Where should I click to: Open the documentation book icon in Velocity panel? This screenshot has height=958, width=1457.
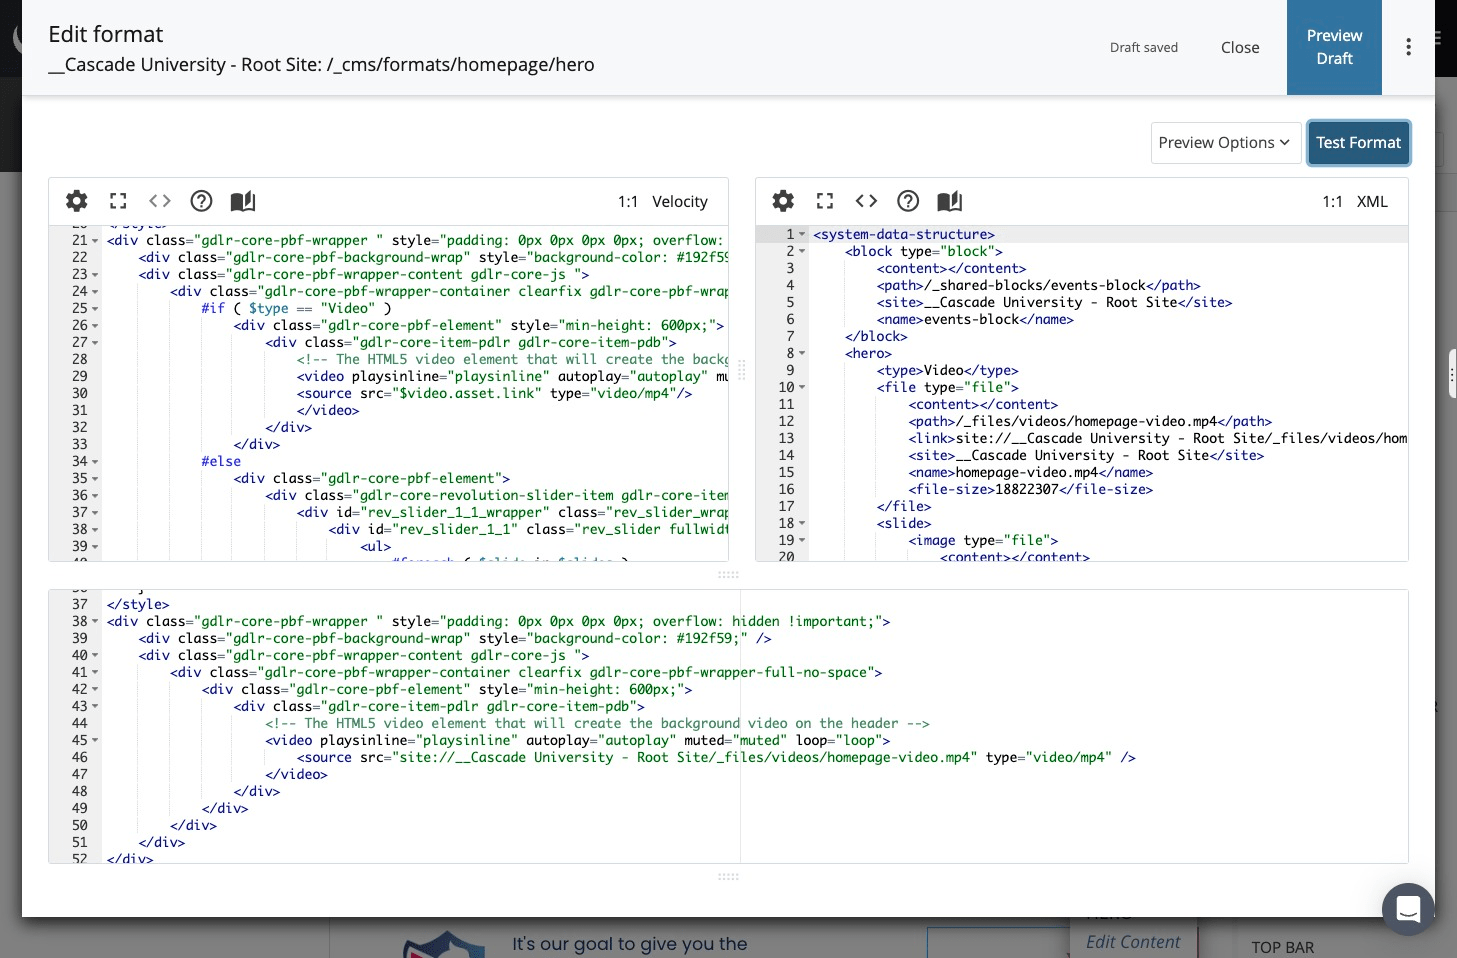click(x=243, y=201)
